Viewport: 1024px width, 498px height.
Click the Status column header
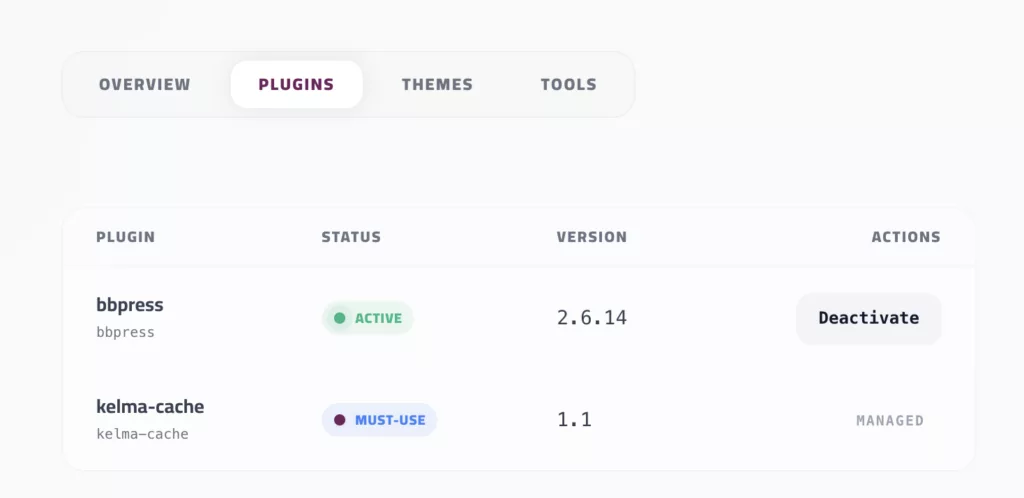[x=351, y=237]
